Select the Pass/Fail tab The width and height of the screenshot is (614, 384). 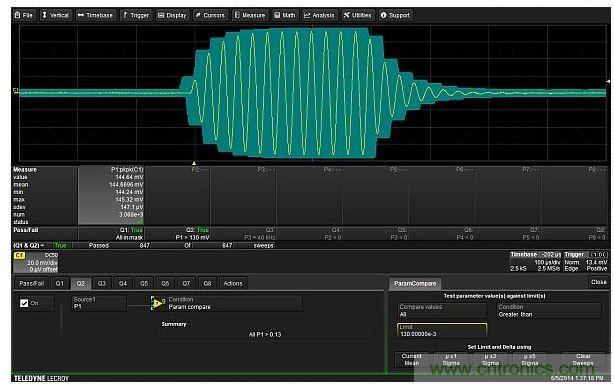32,283
